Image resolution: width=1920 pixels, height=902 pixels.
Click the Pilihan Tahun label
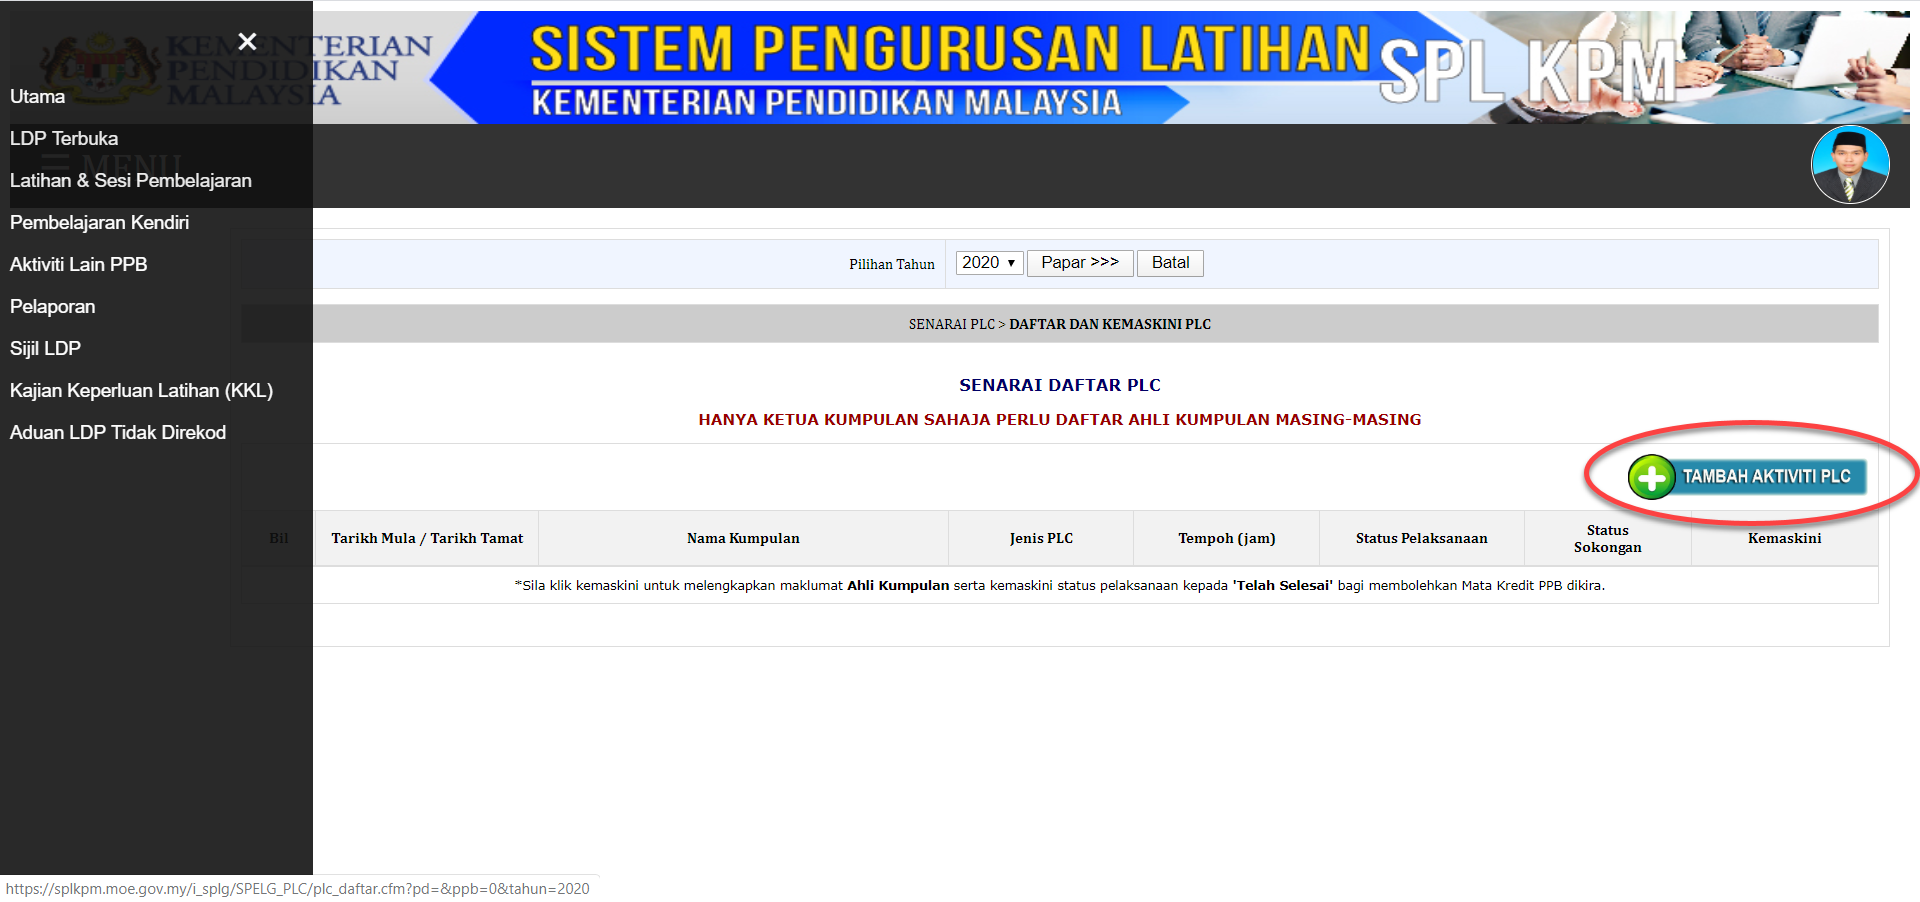coord(892,264)
